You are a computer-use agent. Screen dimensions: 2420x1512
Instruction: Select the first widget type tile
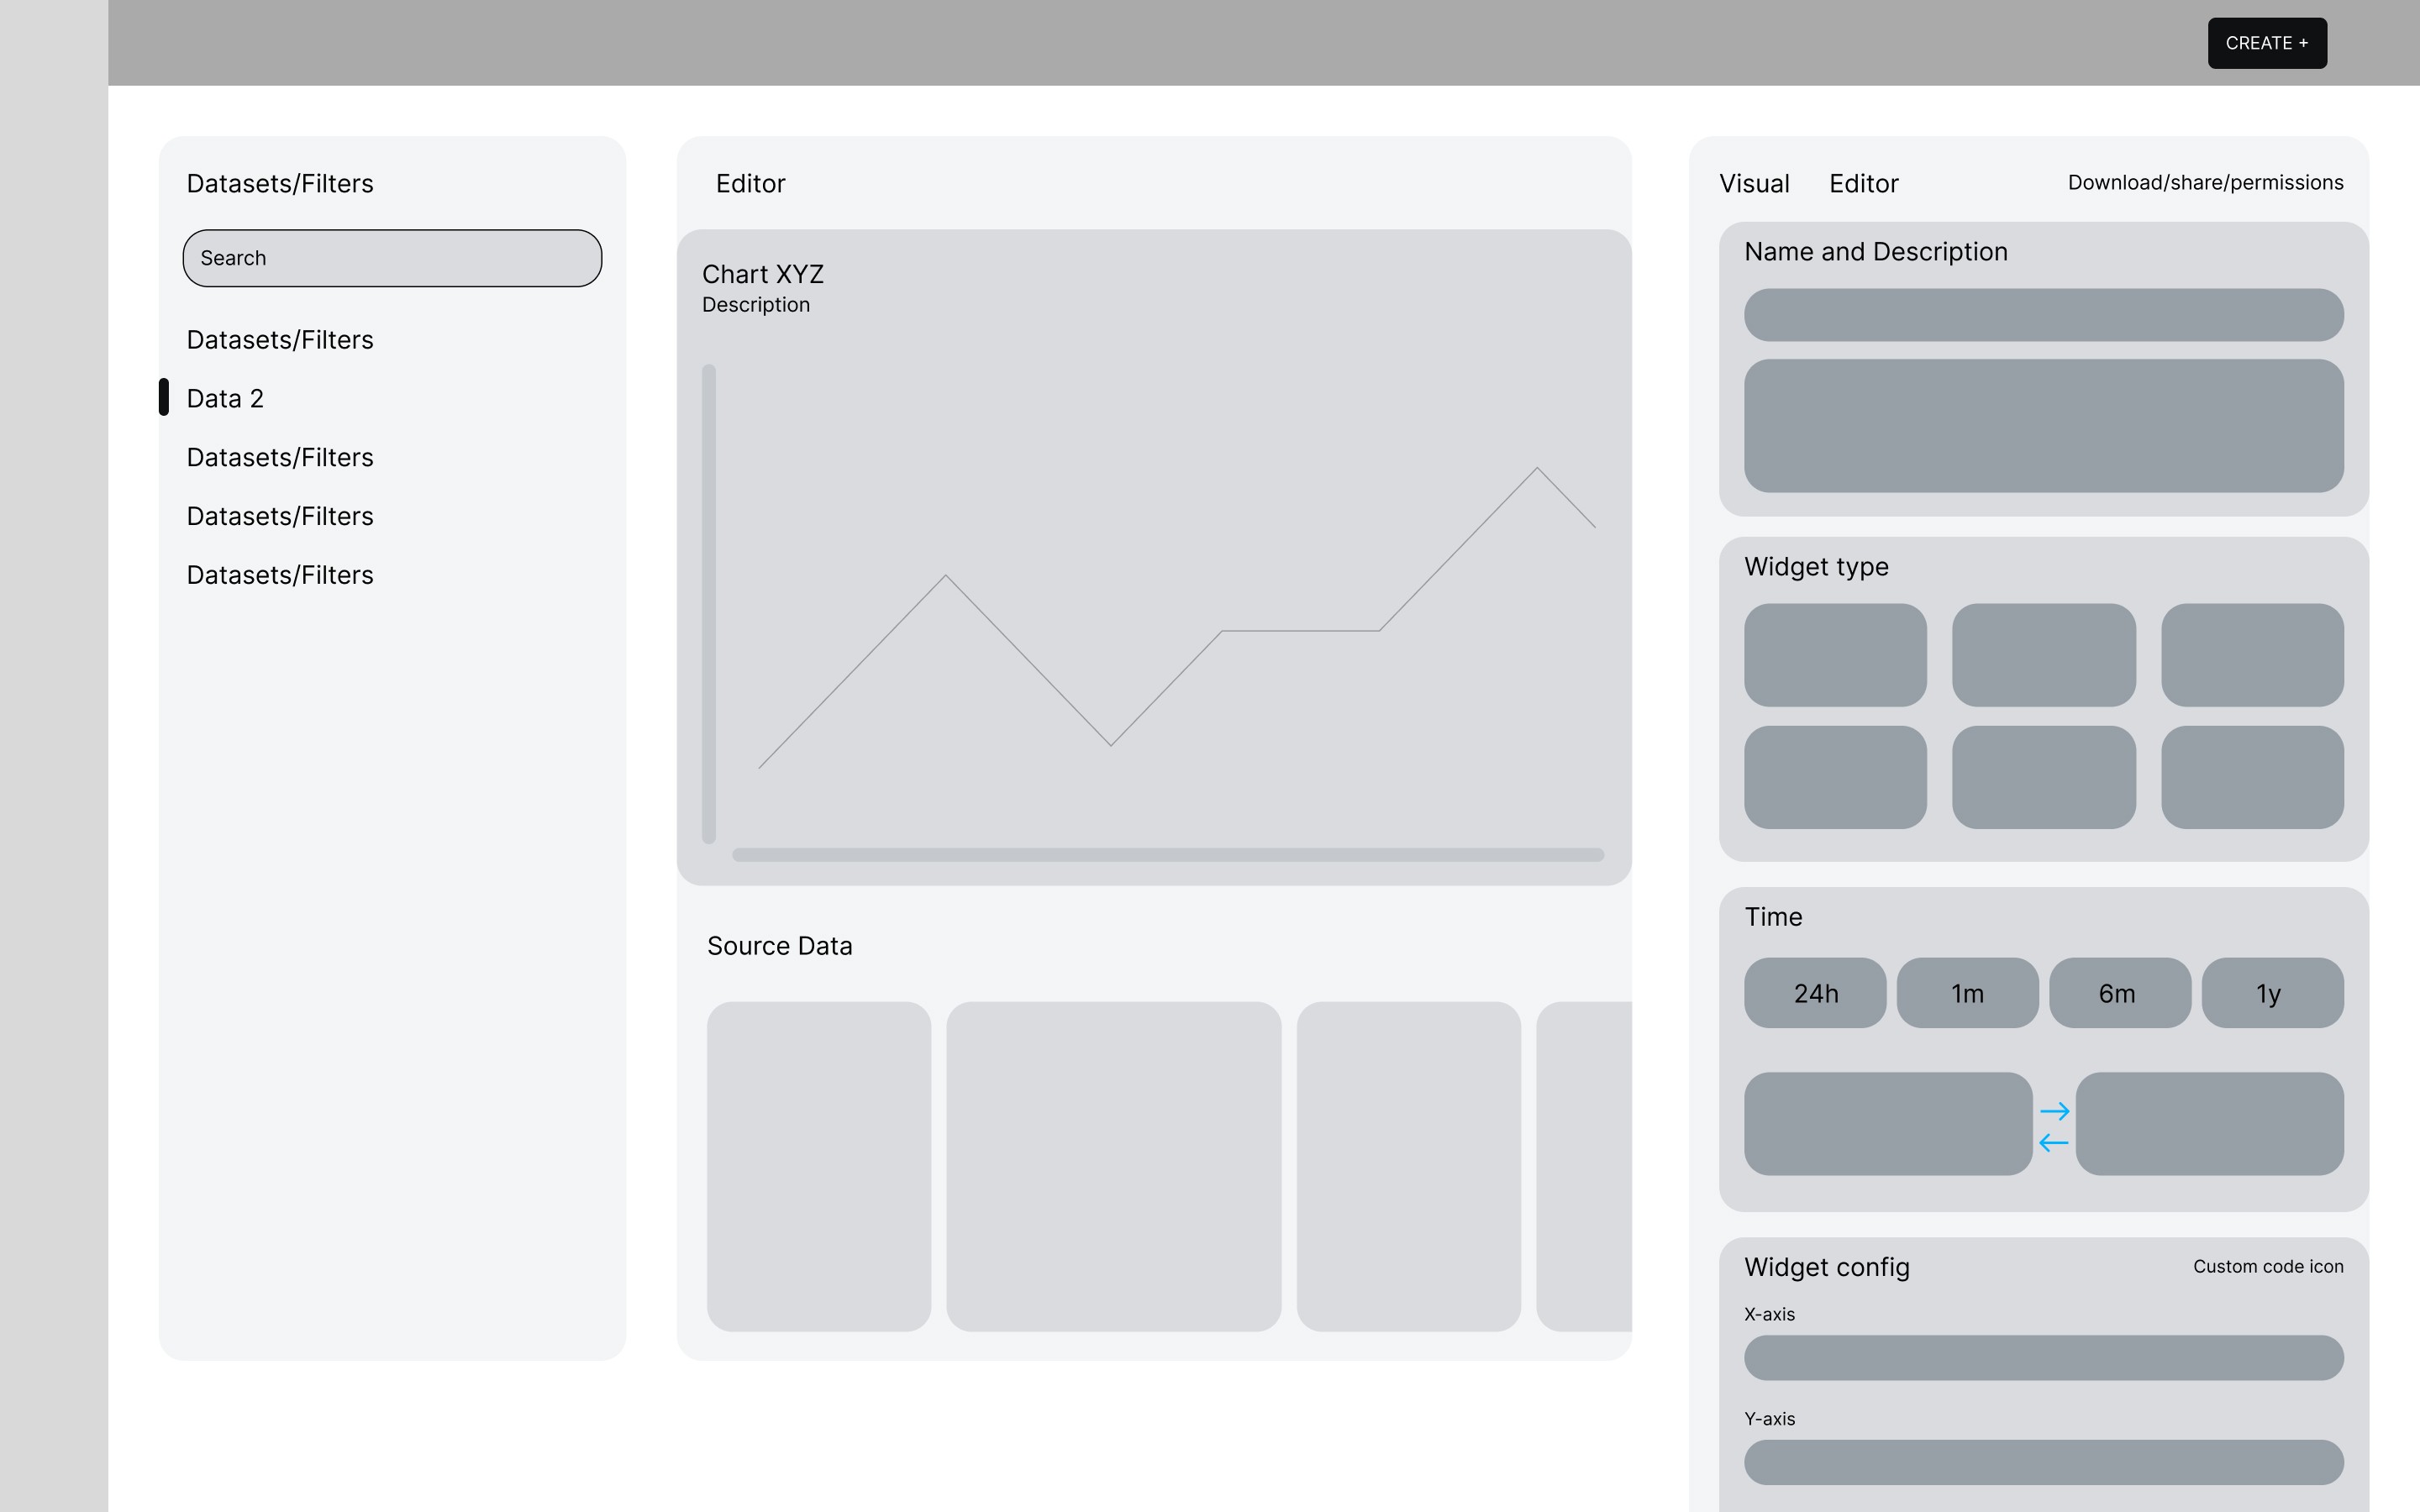(1835, 655)
